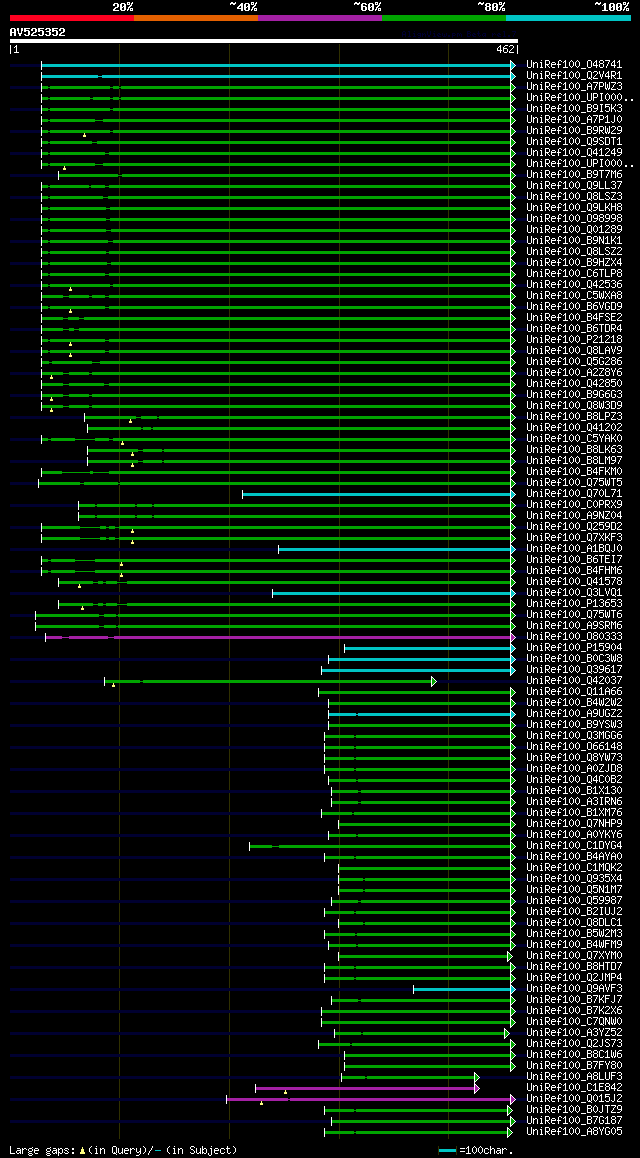Viewport: 640px width, 1158px height.
Task: Select the UniRef100_Q70L71 label
Action: coord(574,494)
